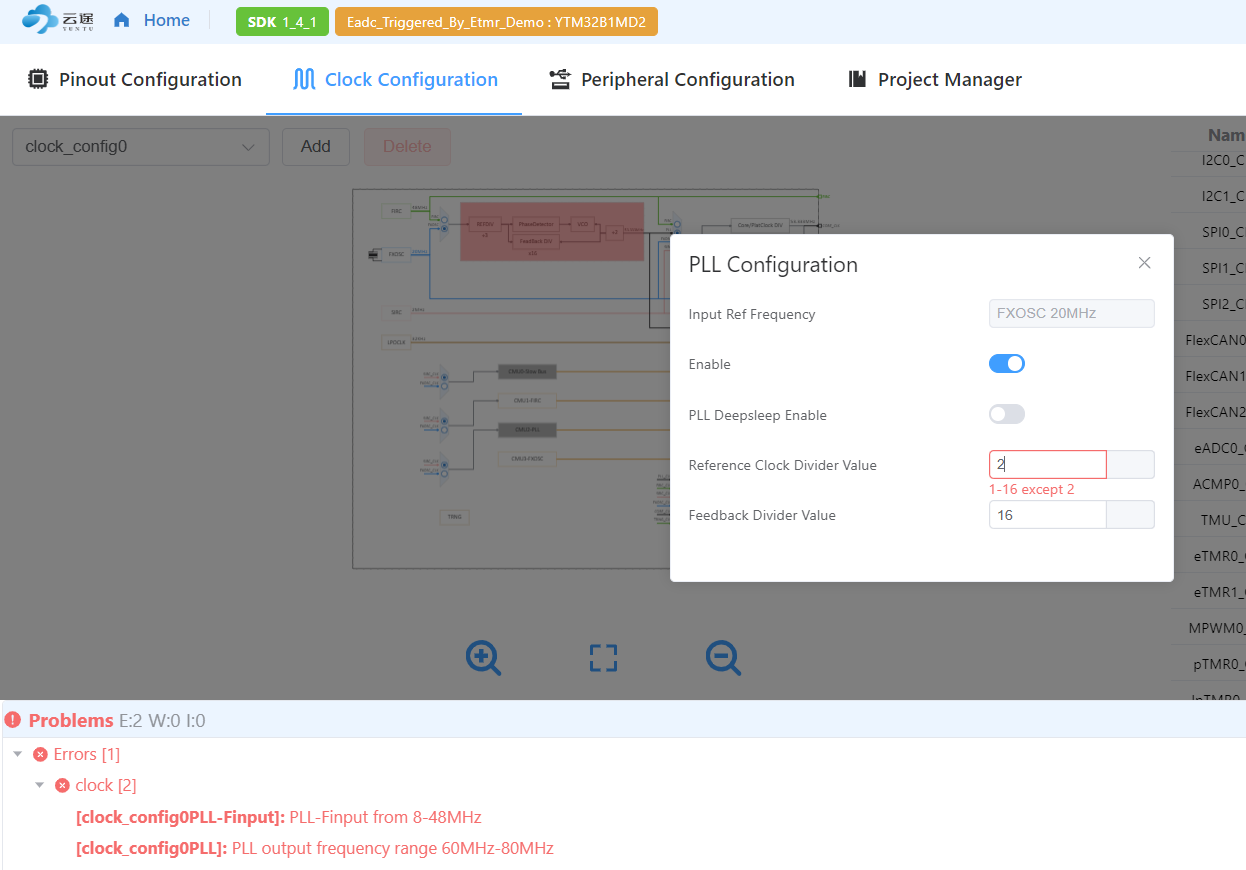Image resolution: width=1246 pixels, height=870 pixels.
Task: Collapse the clock [2] error group
Action: click(x=40, y=785)
